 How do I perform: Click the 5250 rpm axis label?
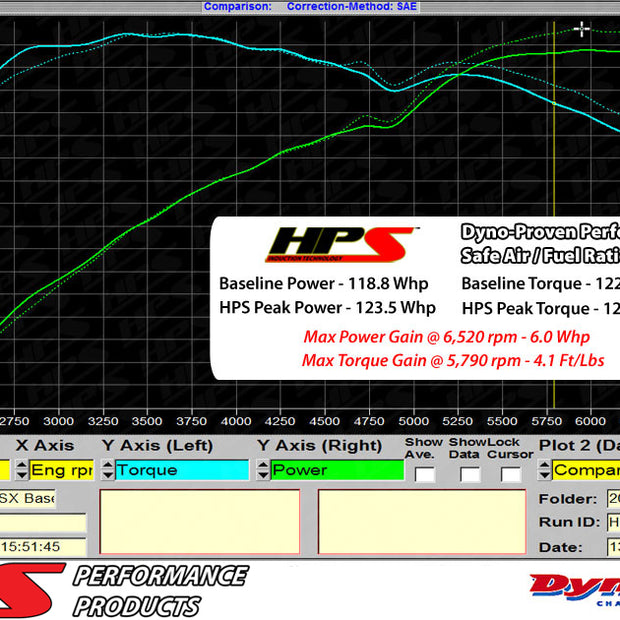(458, 421)
